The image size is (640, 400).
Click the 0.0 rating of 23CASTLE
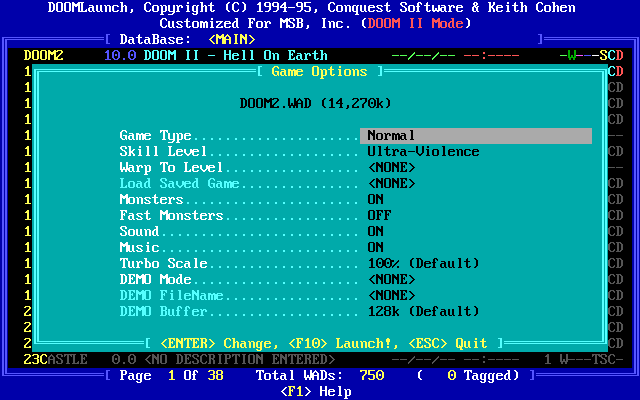click(x=124, y=359)
